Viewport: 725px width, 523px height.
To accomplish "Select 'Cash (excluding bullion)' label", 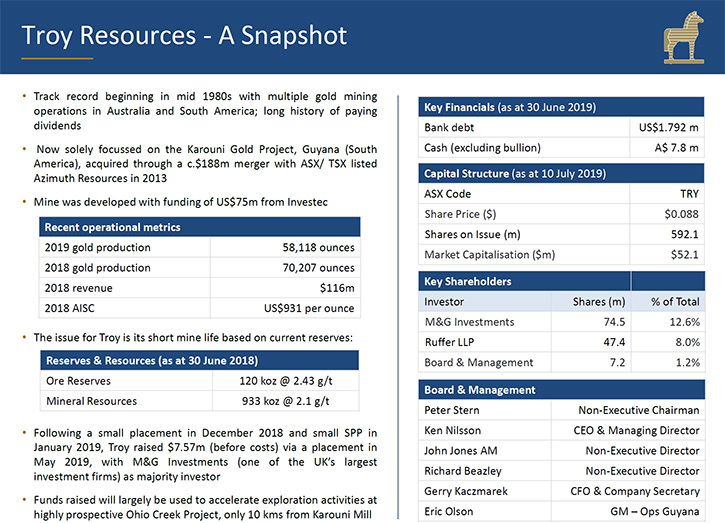I will coord(482,148).
